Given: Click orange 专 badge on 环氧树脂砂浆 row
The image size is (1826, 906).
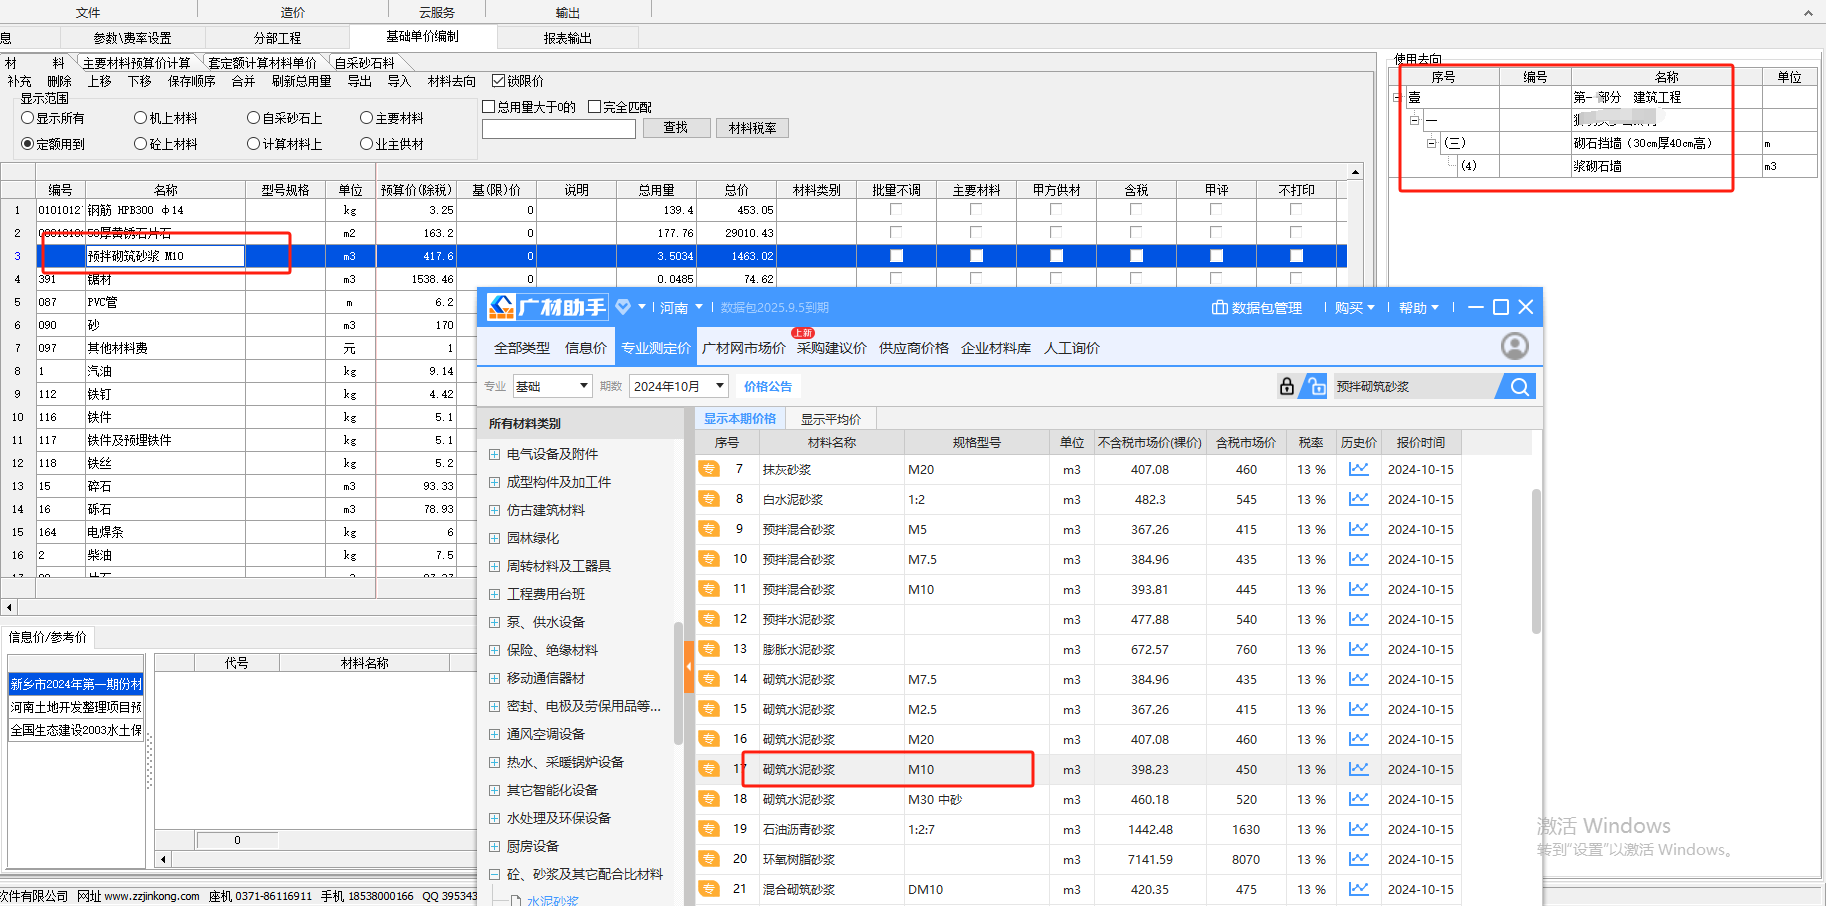Looking at the screenshot, I should (709, 859).
